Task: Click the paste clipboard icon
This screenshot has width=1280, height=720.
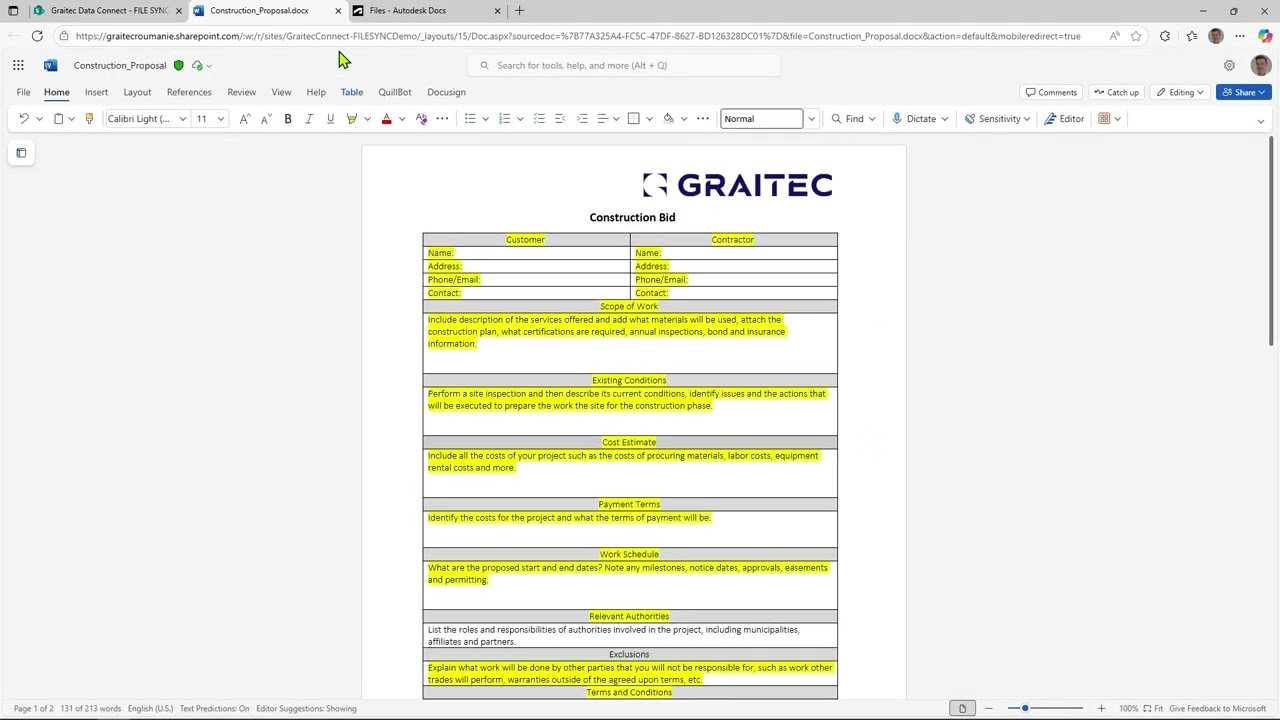Action: pyautogui.click(x=58, y=119)
